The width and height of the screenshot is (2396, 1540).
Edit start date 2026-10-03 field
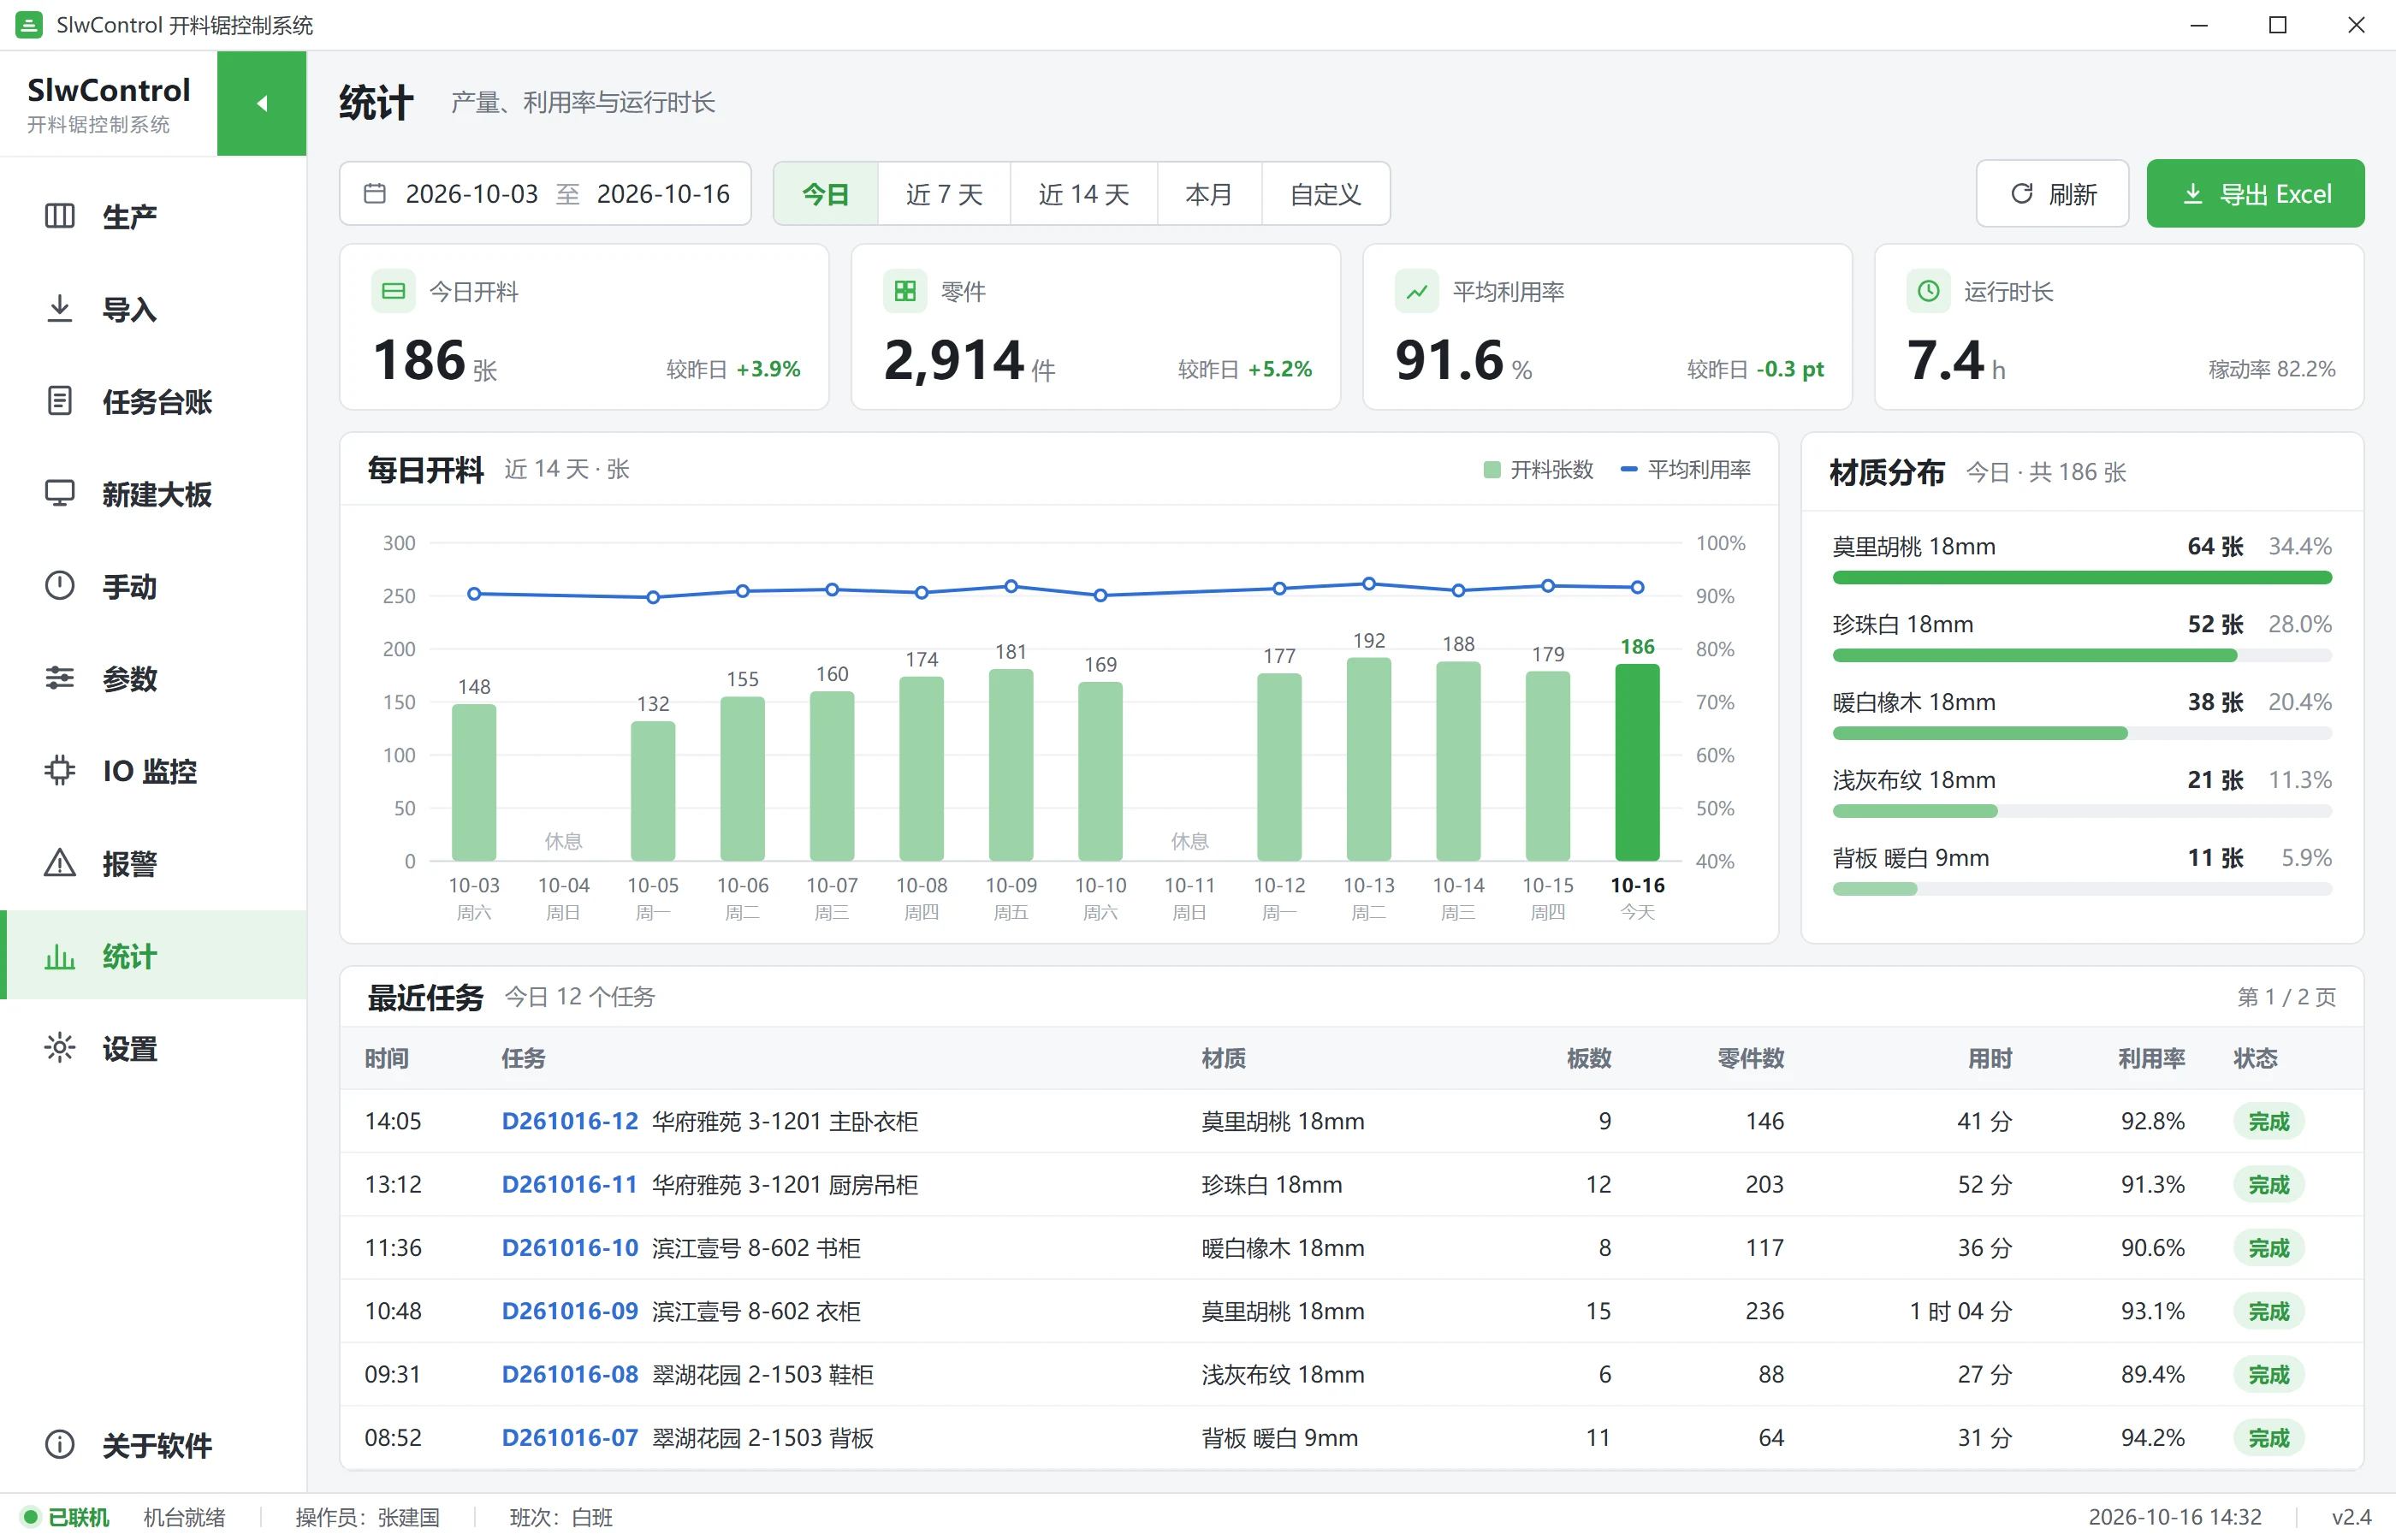tap(472, 194)
